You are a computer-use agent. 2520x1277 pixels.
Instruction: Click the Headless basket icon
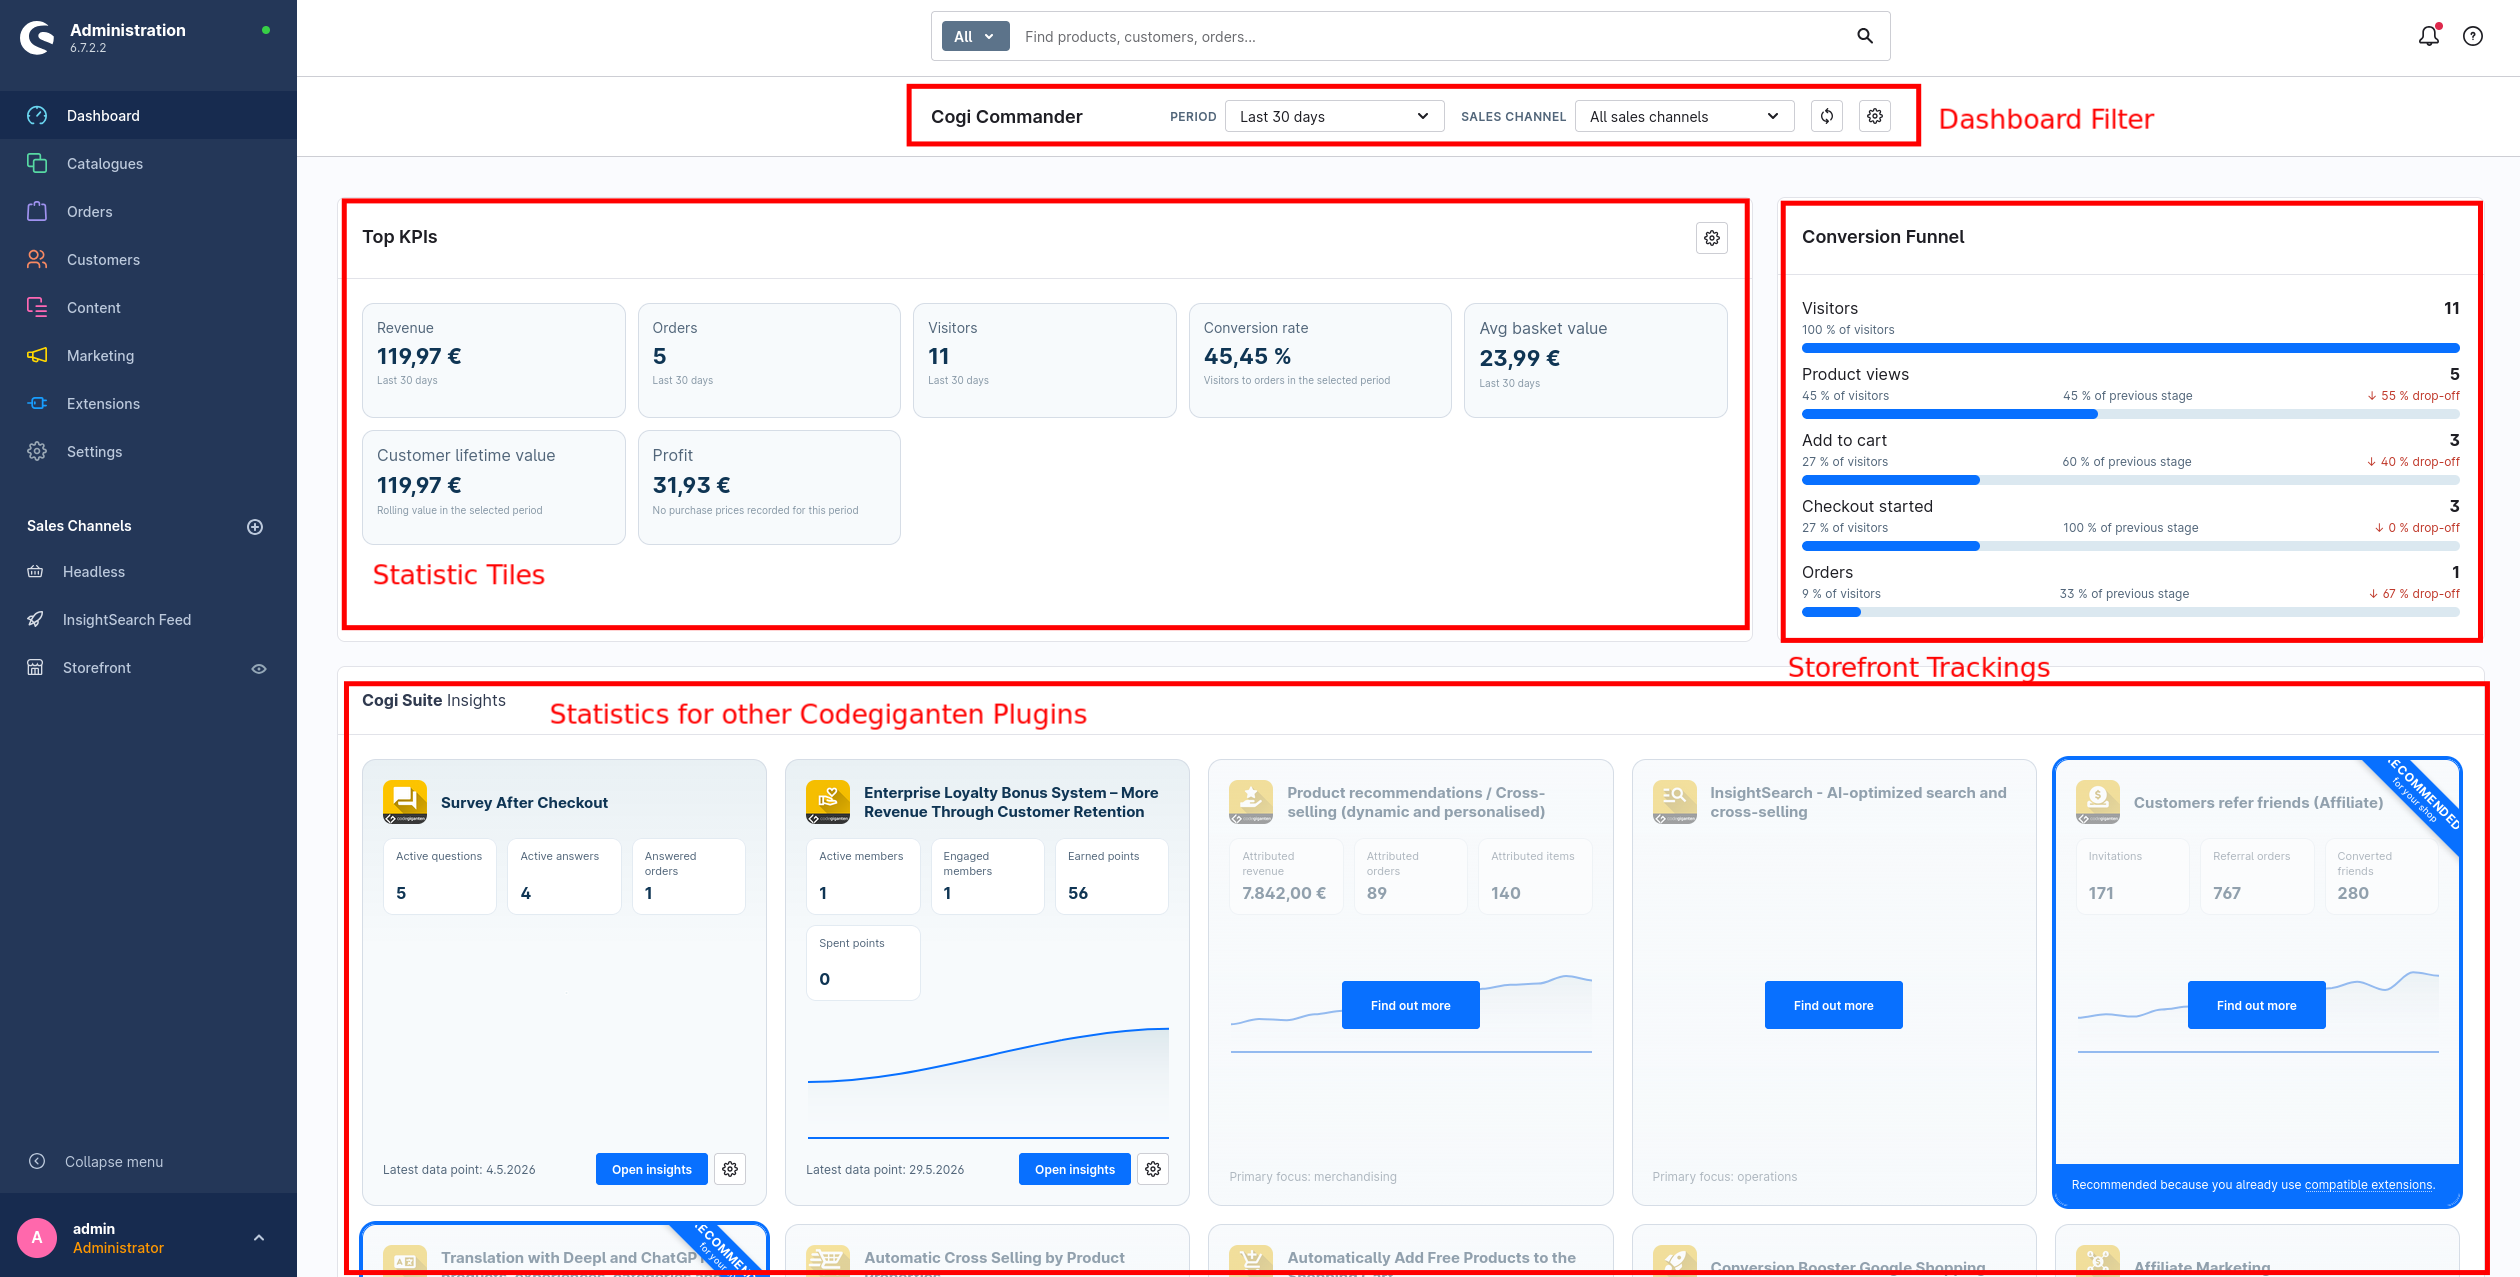(x=35, y=572)
